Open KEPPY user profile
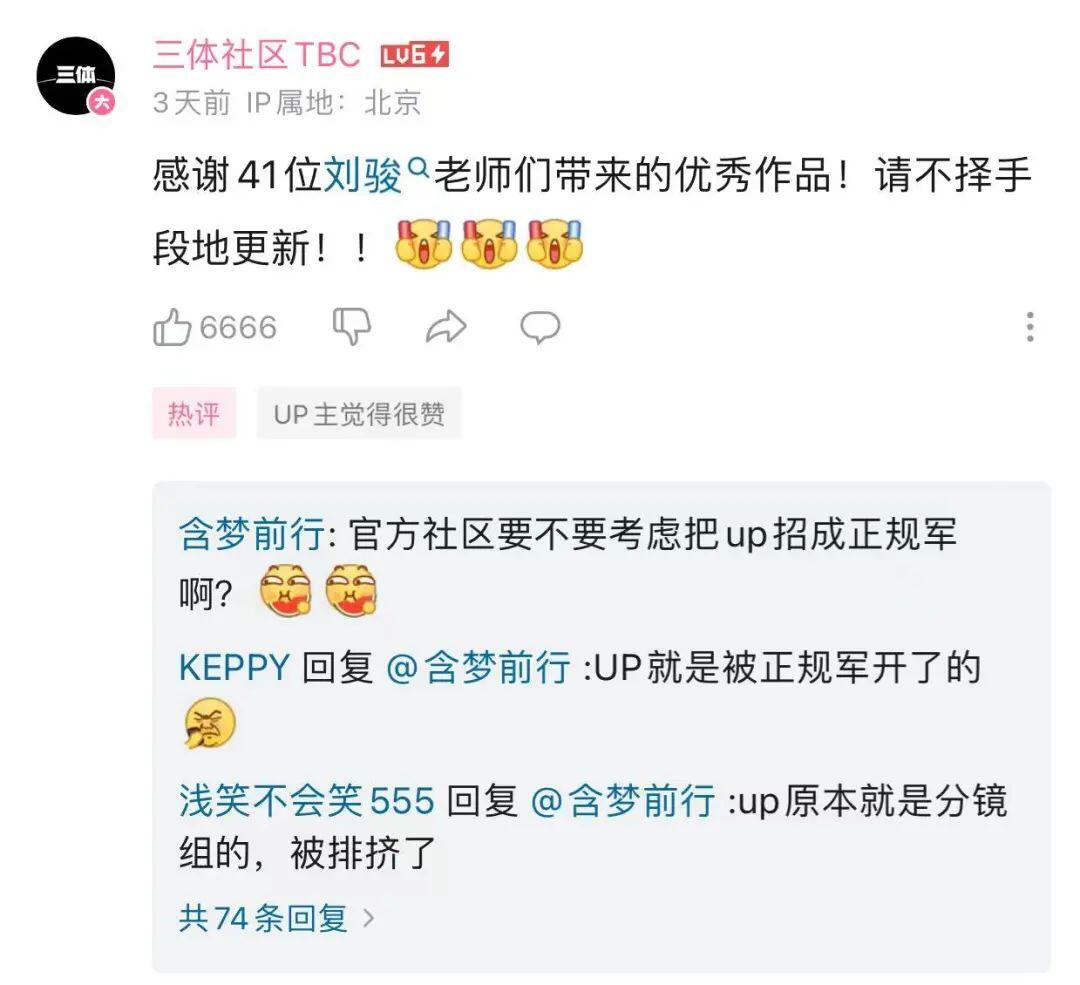The height and width of the screenshot is (985, 1080). (234, 667)
